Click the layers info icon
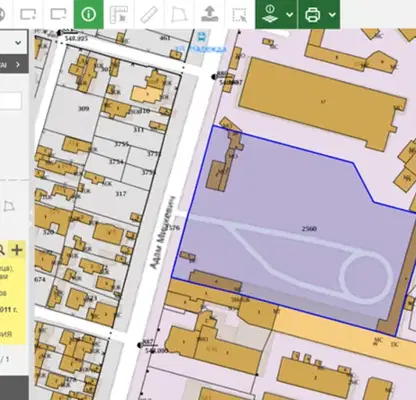 coord(270,14)
